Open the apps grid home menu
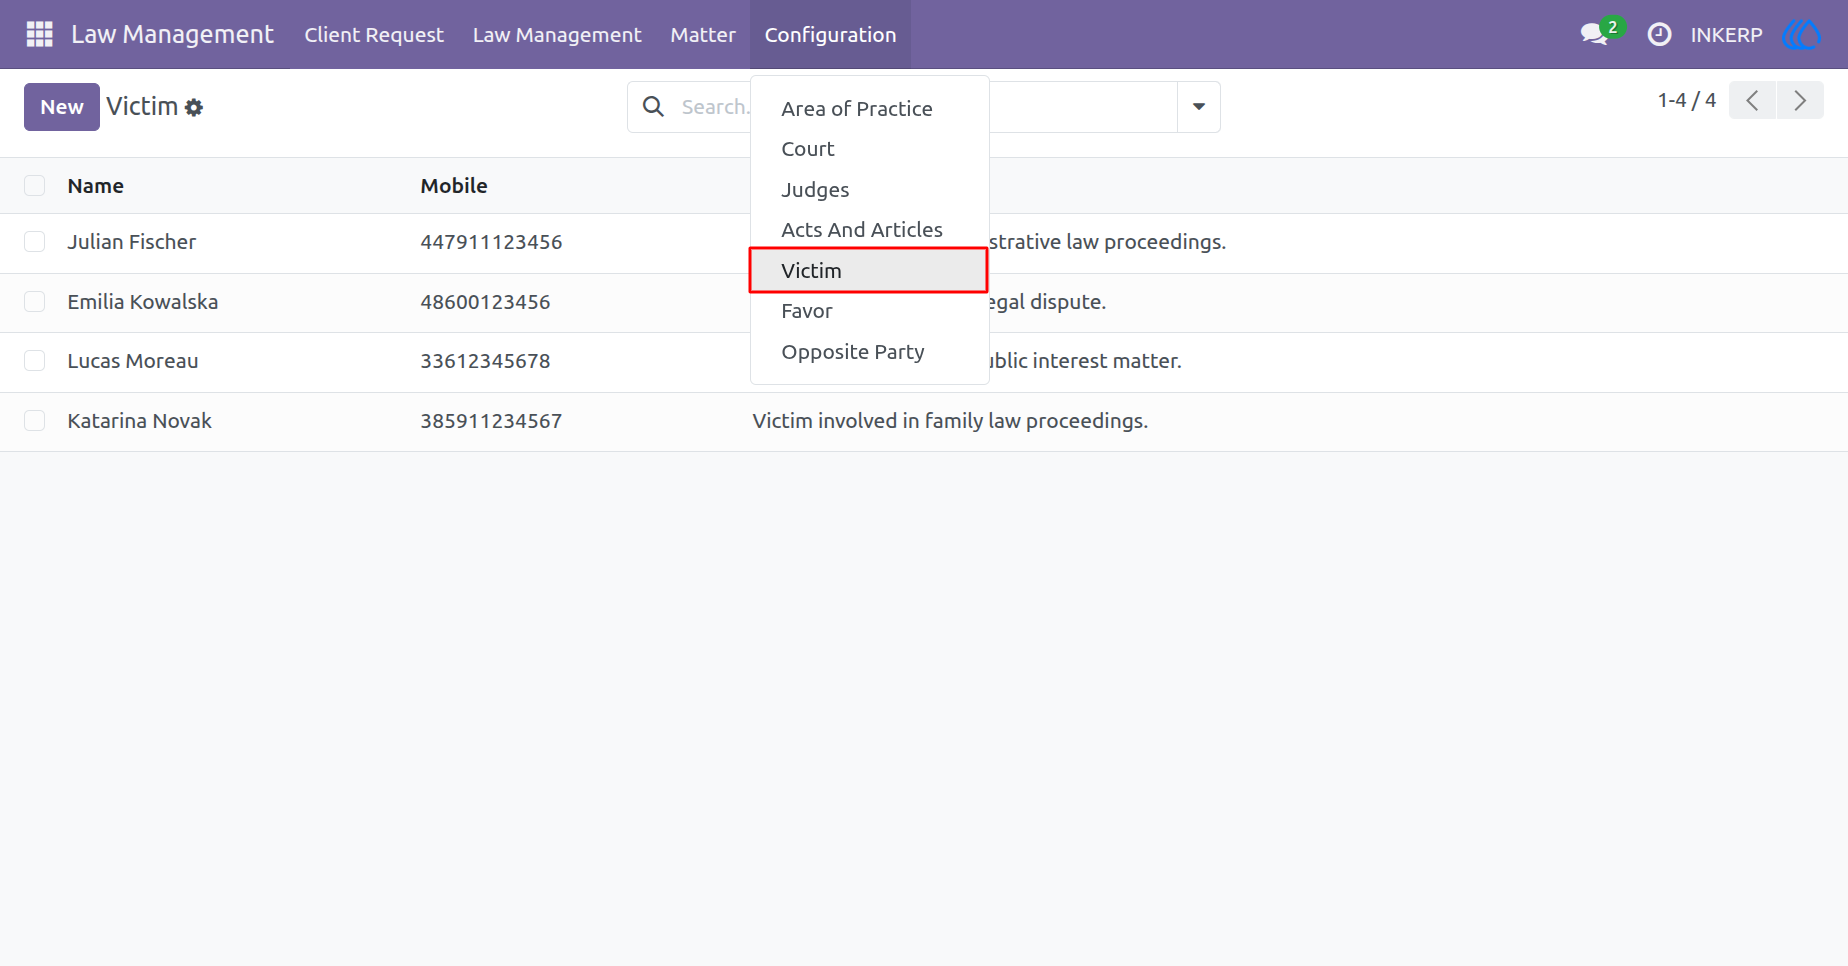 coord(39,34)
